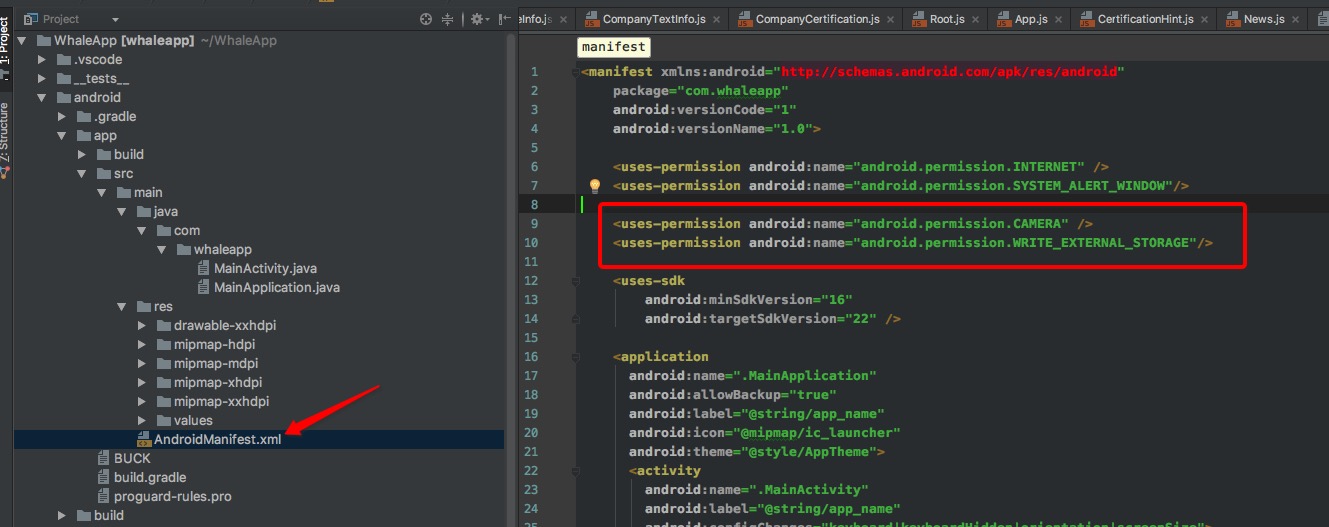This screenshot has height=527, width=1329.
Task: Click the SYSTEM_ALERT_WINDOW permission text
Action: 1090,186
